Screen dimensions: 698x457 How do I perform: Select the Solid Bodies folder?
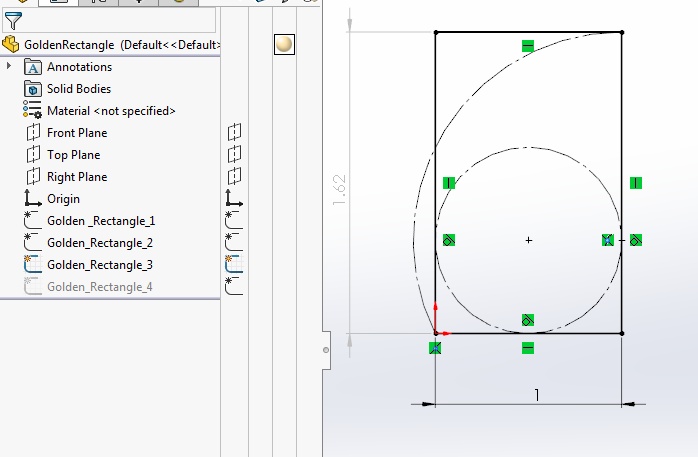(x=79, y=89)
